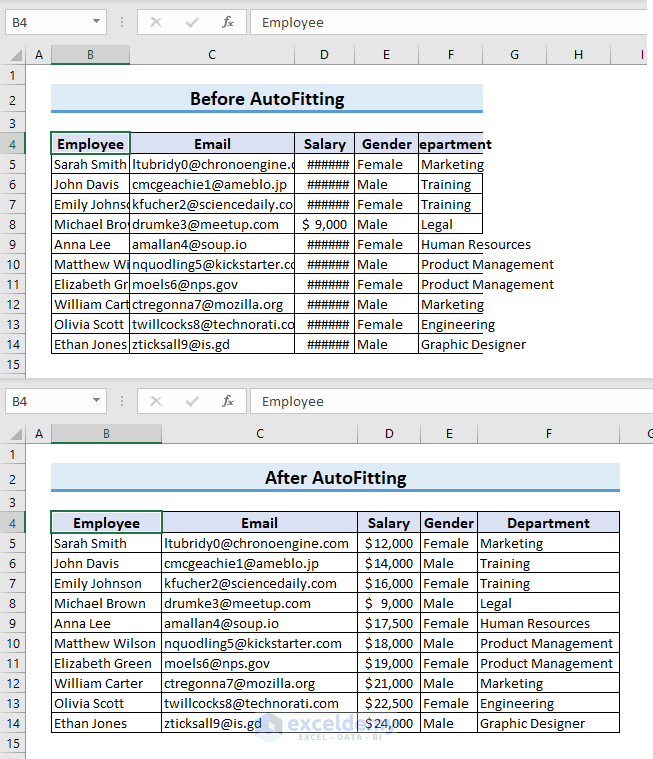653x759 pixels.
Task: Click Select All corner triangle of Before AutoFitting sheet
Action: (16, 55)
